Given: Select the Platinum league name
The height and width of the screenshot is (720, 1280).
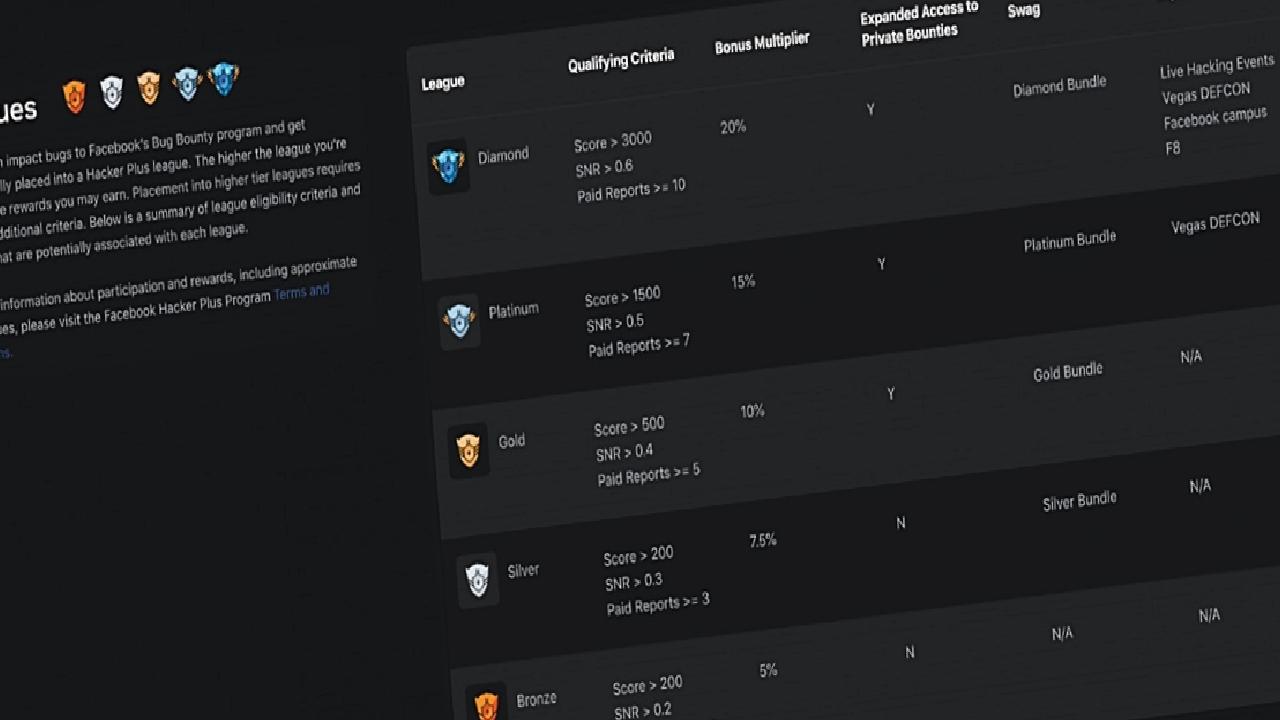Looking at the screenshot, I should (513, 311).
